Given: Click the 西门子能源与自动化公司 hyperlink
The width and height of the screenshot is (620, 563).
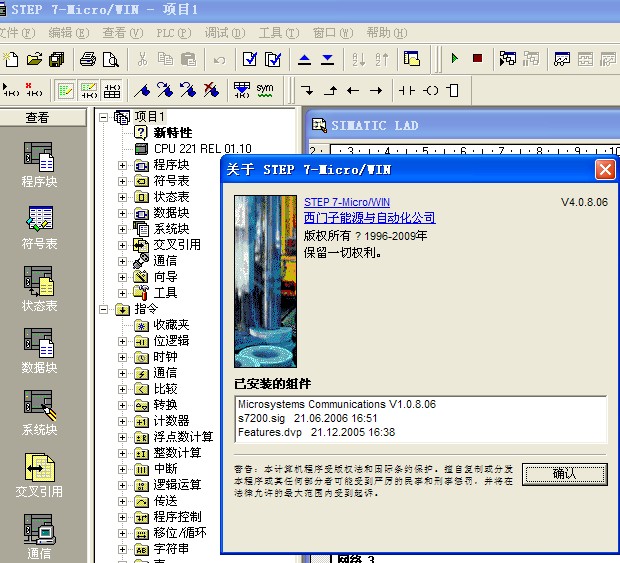Looking at the screenshot, I should 369,218.
